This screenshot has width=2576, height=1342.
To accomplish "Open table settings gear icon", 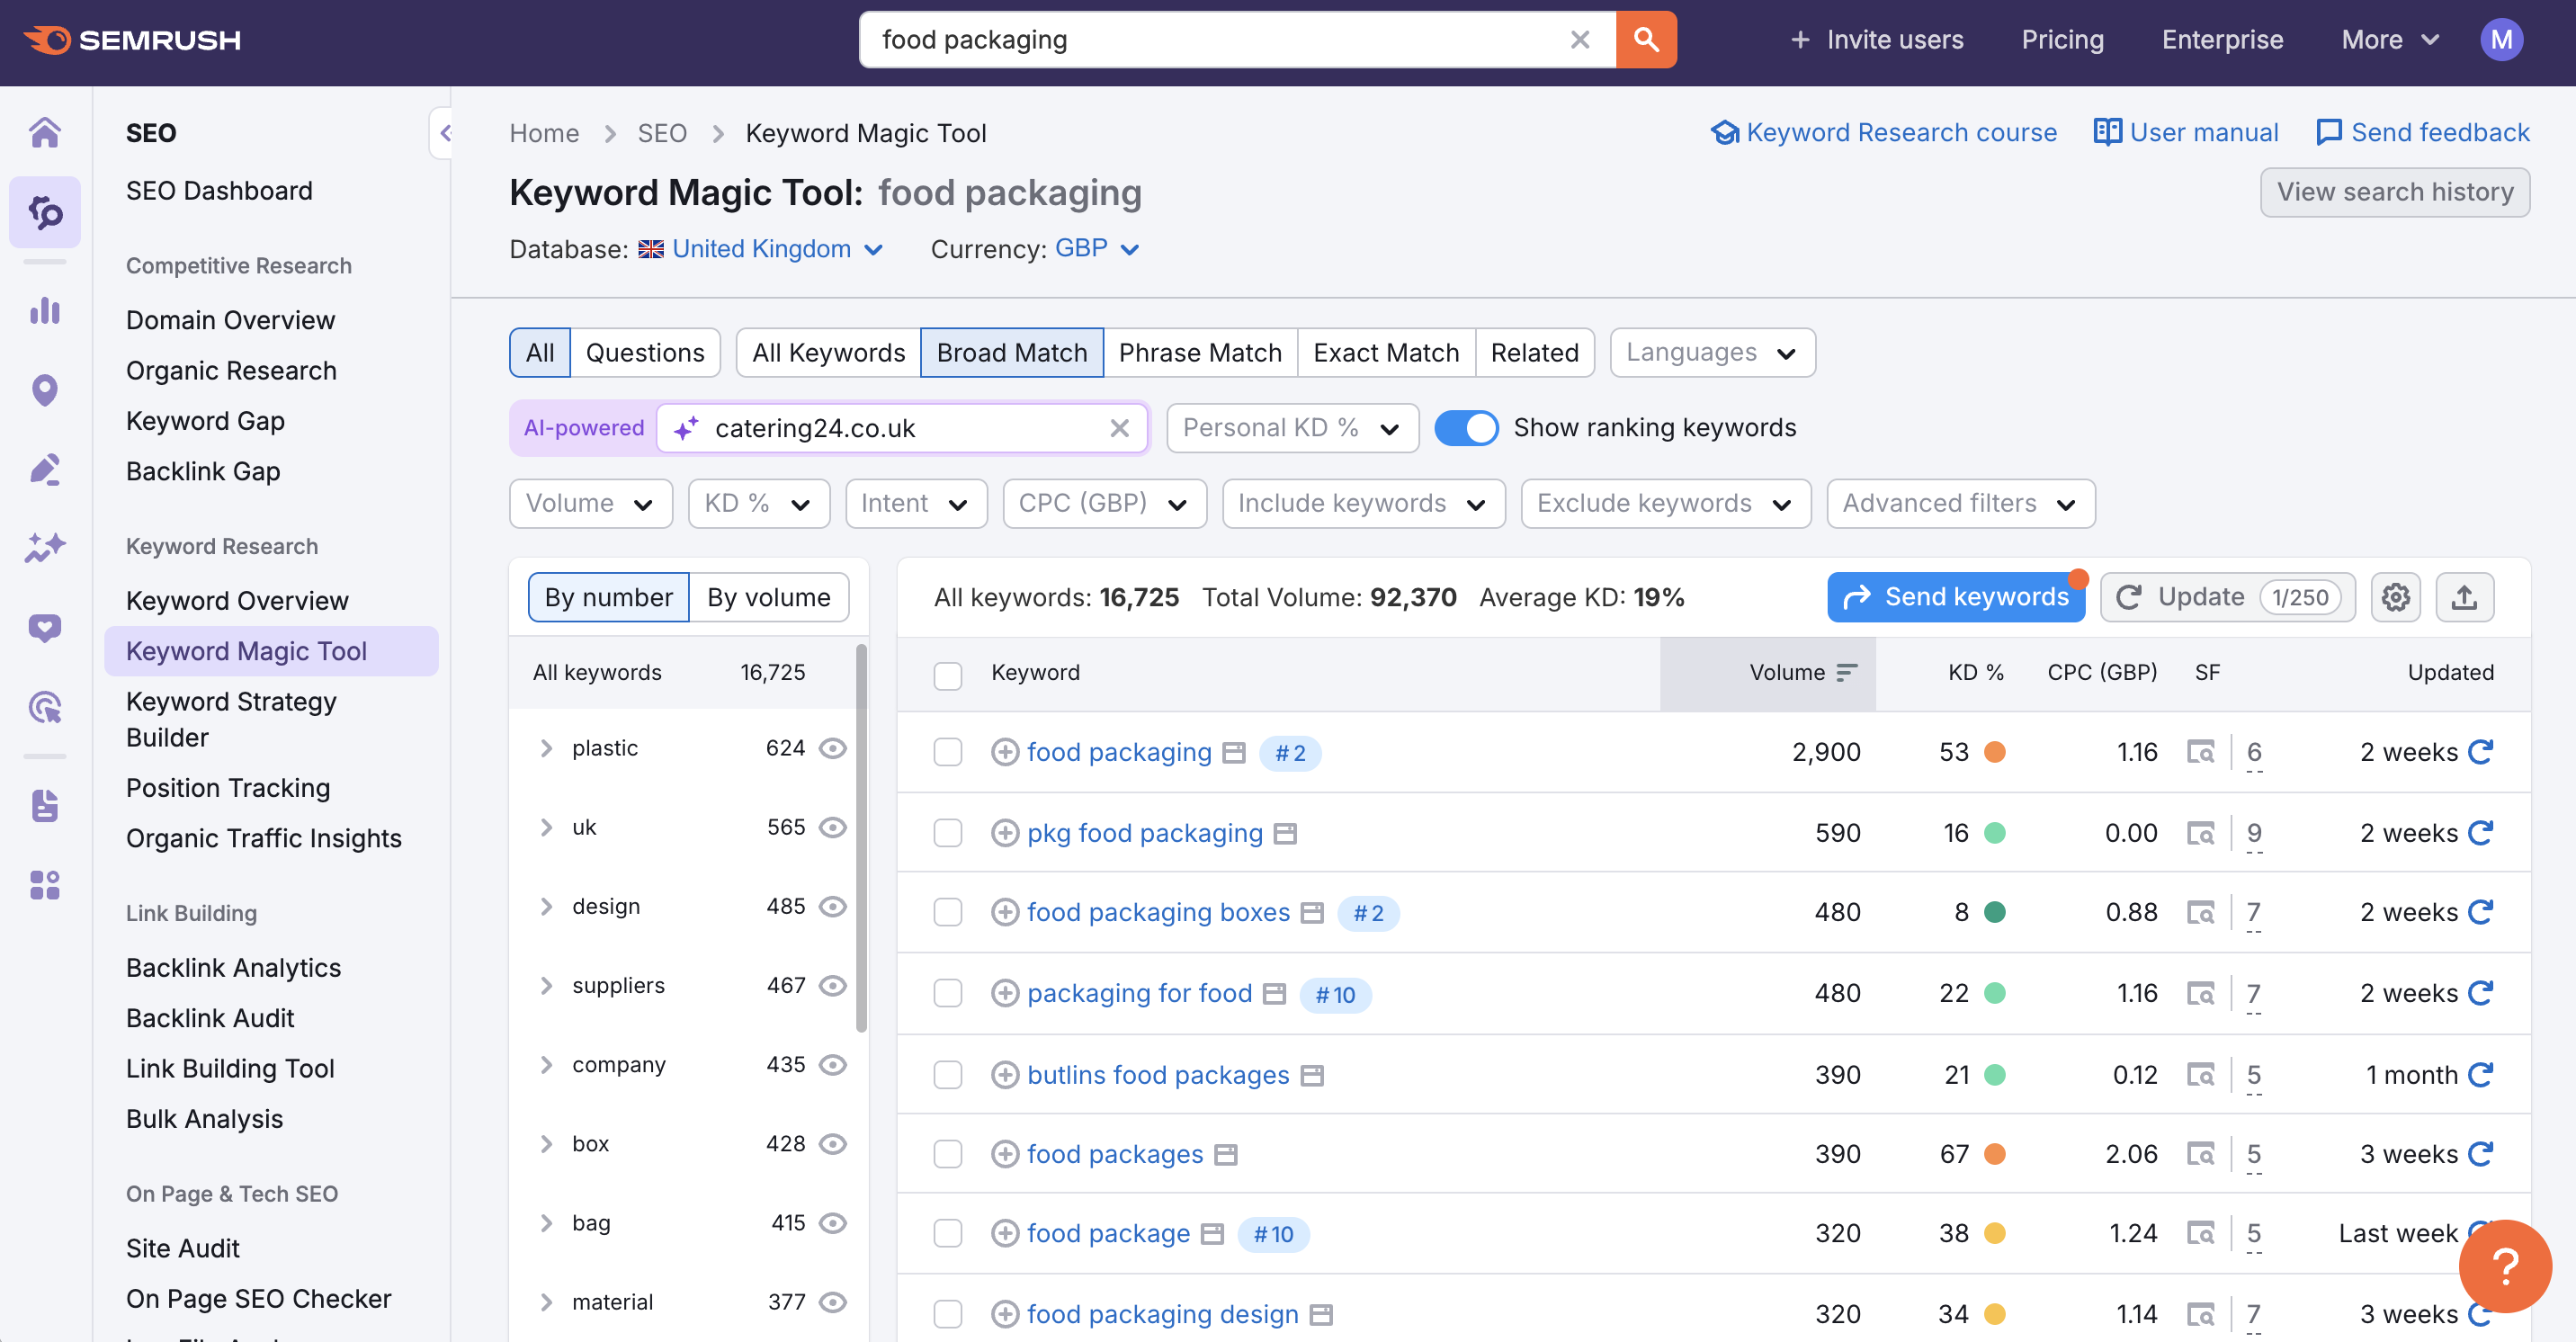I will [x=2395, y=597].
